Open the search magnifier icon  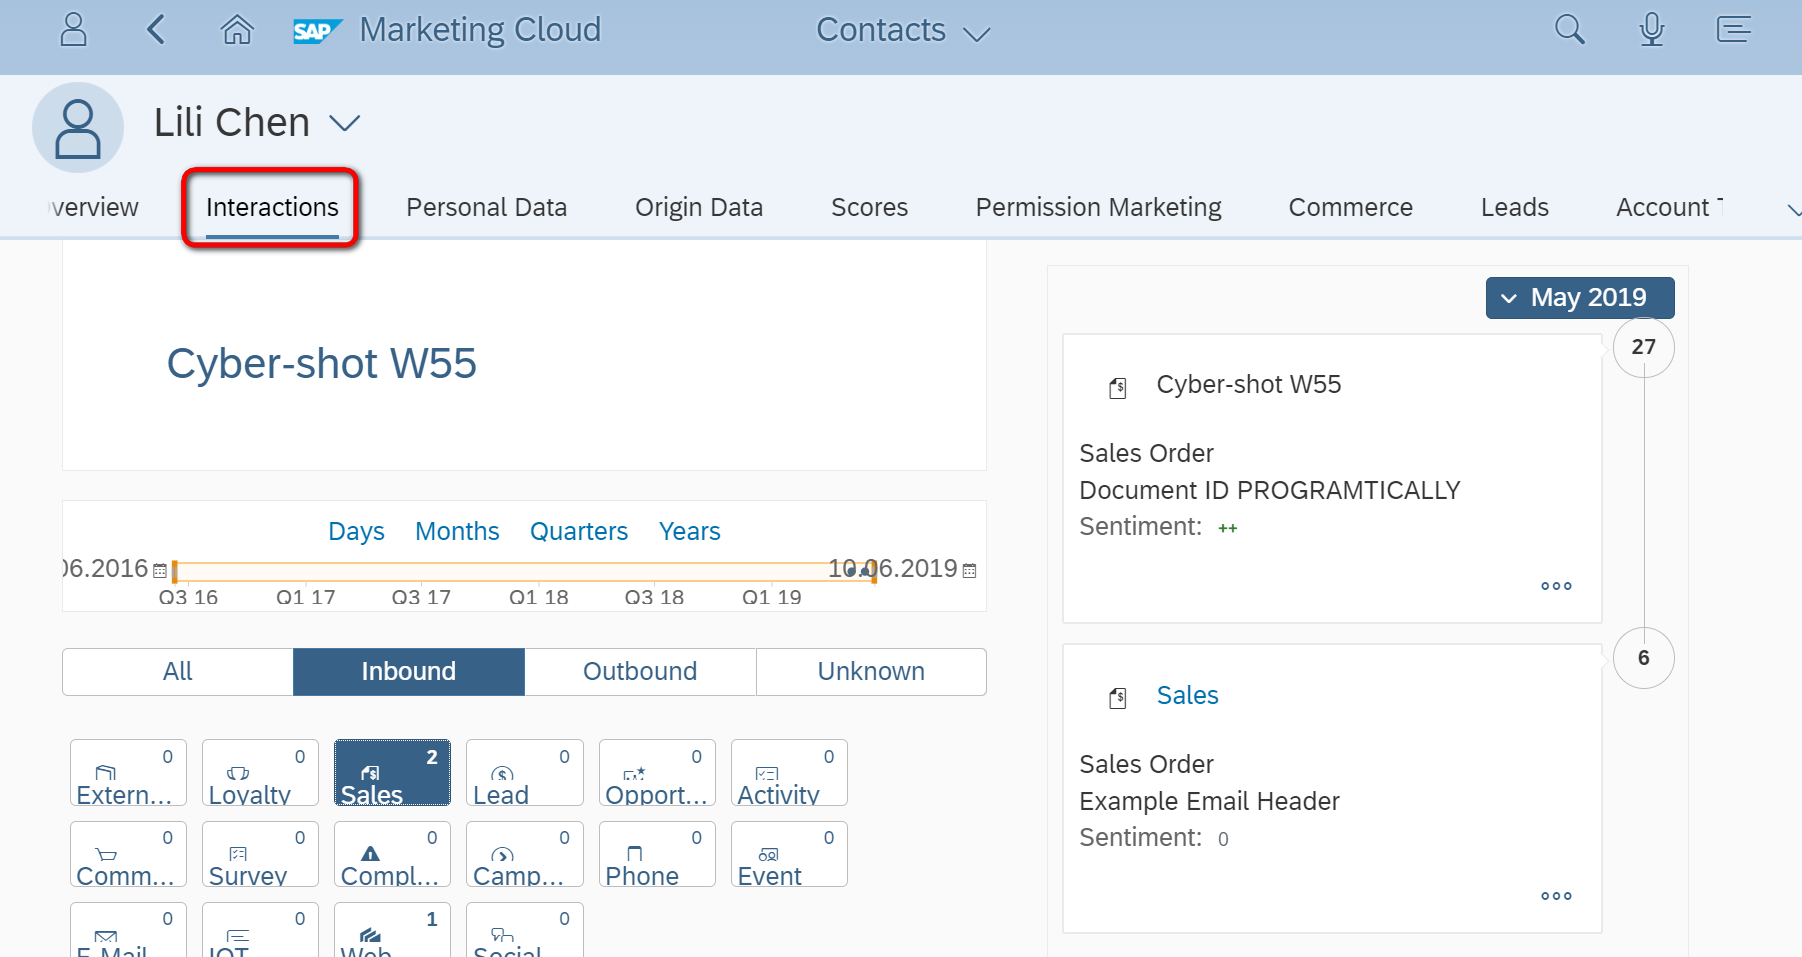click(1570, 30)
